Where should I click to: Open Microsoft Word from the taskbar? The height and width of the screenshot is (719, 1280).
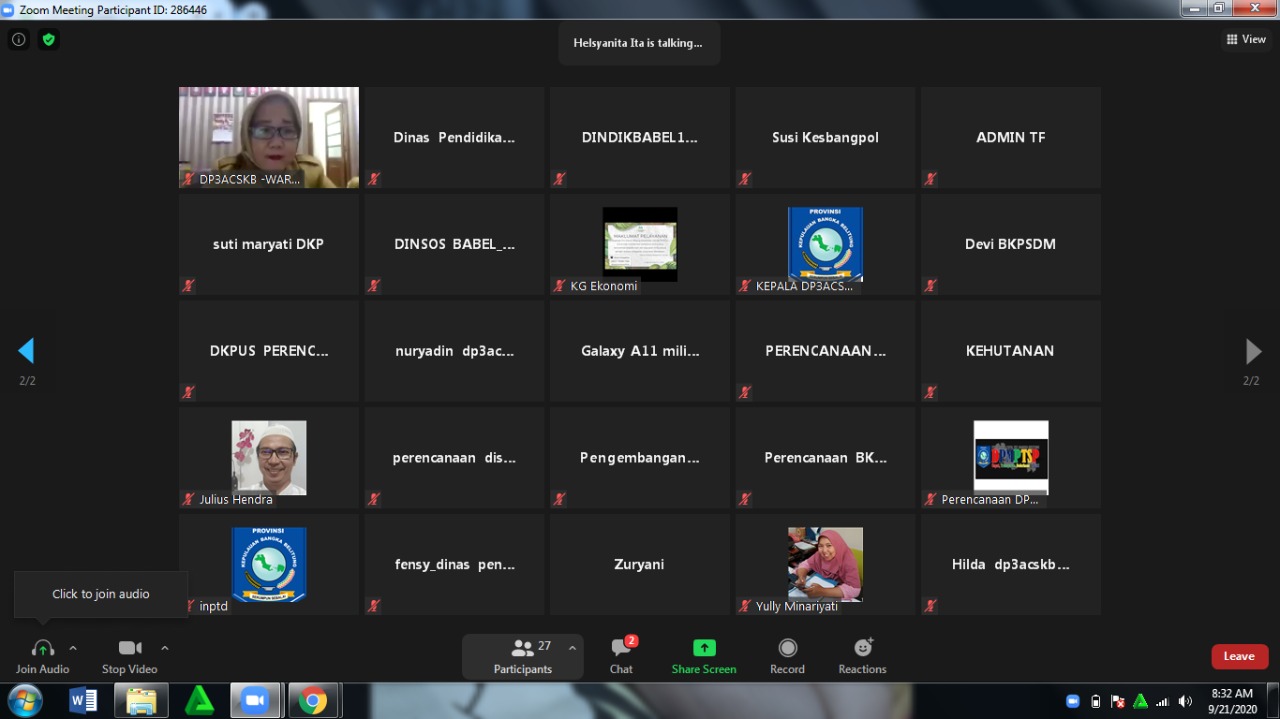point(83,701)
